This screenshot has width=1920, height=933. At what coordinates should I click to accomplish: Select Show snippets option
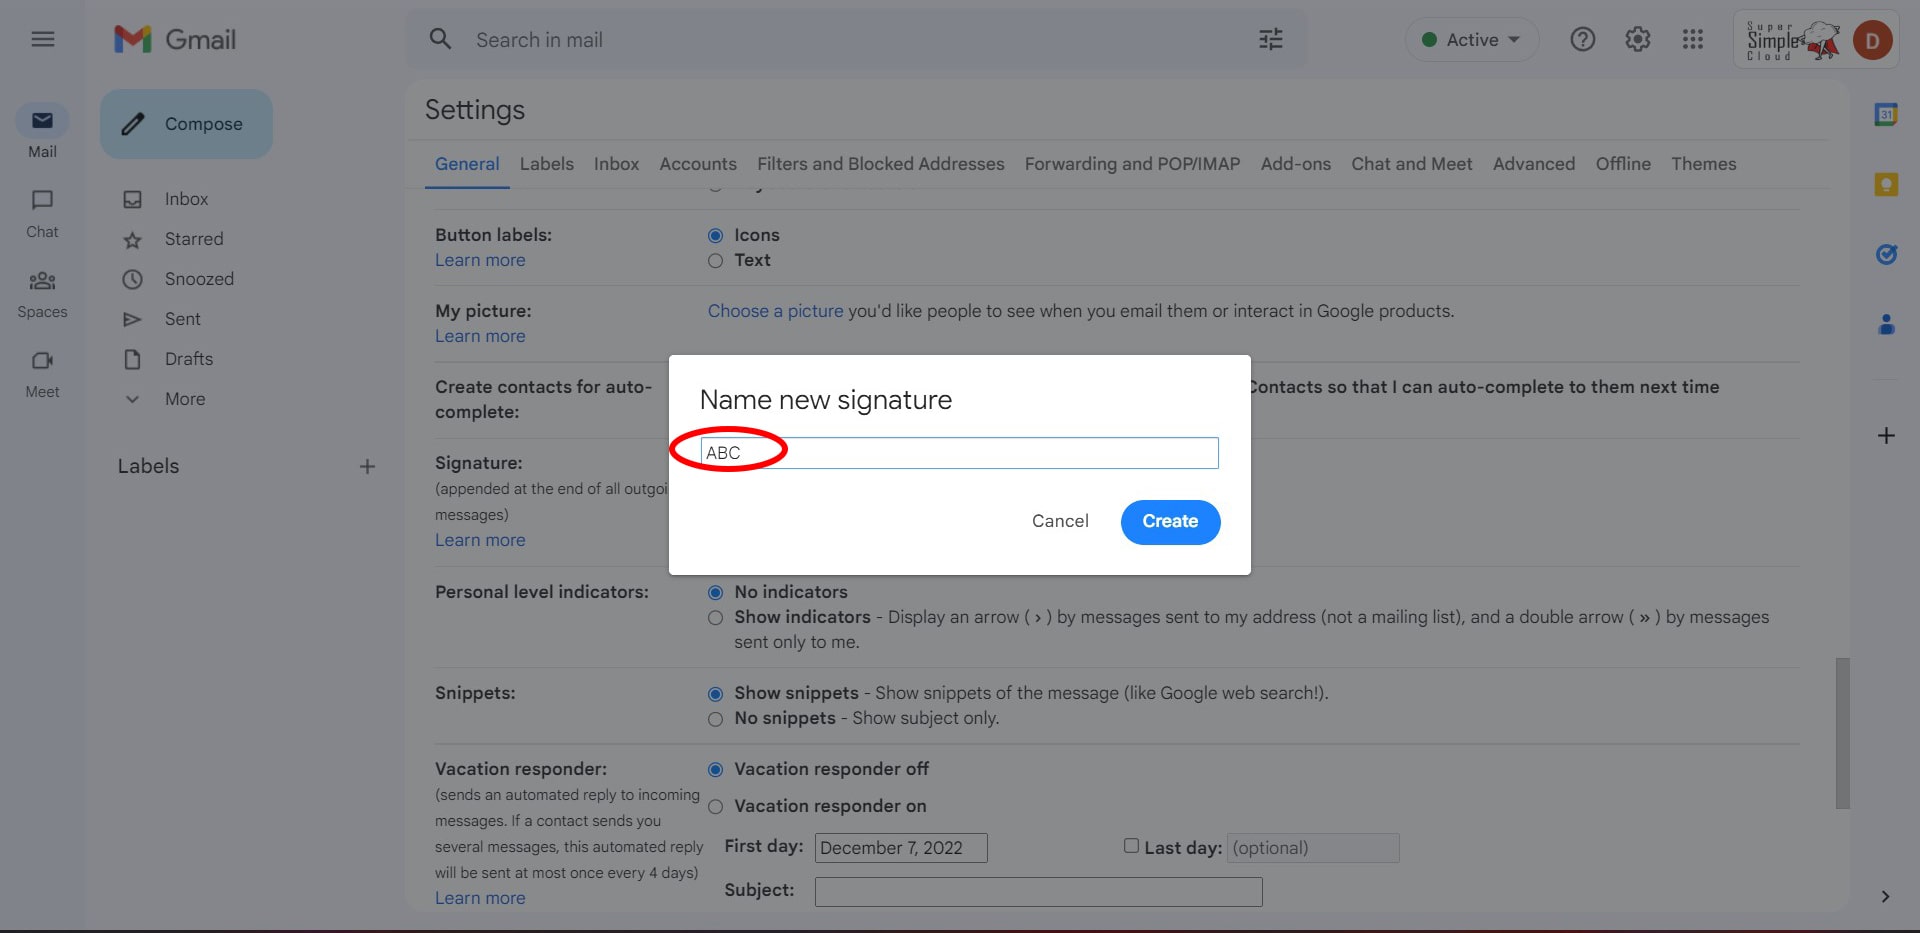pyautogui.click(x=715, y=694)
